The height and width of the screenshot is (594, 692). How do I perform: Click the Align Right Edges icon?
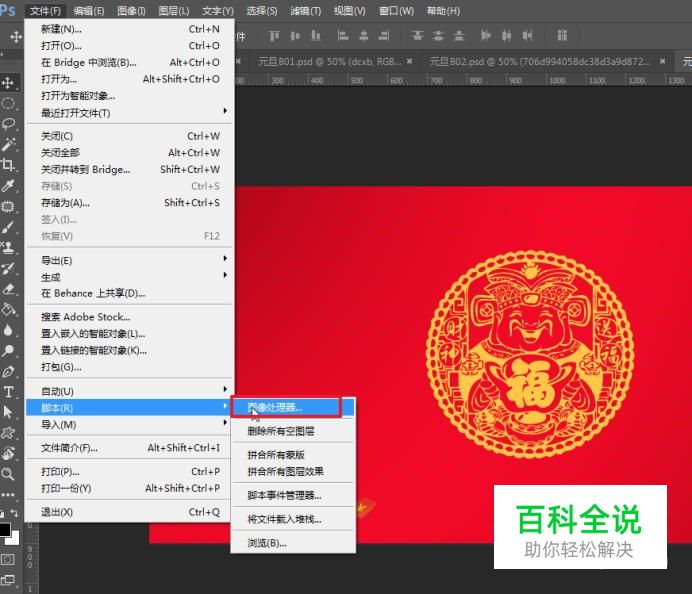(x=384, y=36)
